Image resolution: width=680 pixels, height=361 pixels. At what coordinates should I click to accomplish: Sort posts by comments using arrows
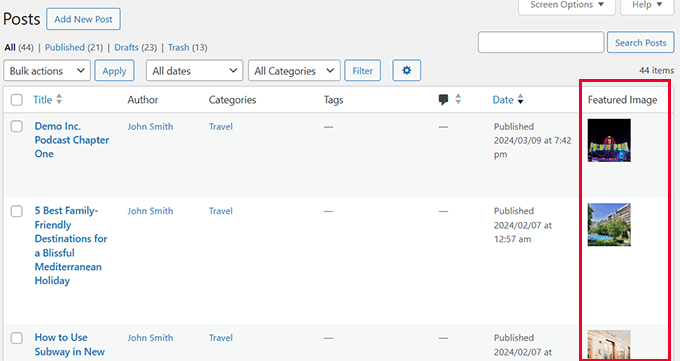[x=458, y=99]
